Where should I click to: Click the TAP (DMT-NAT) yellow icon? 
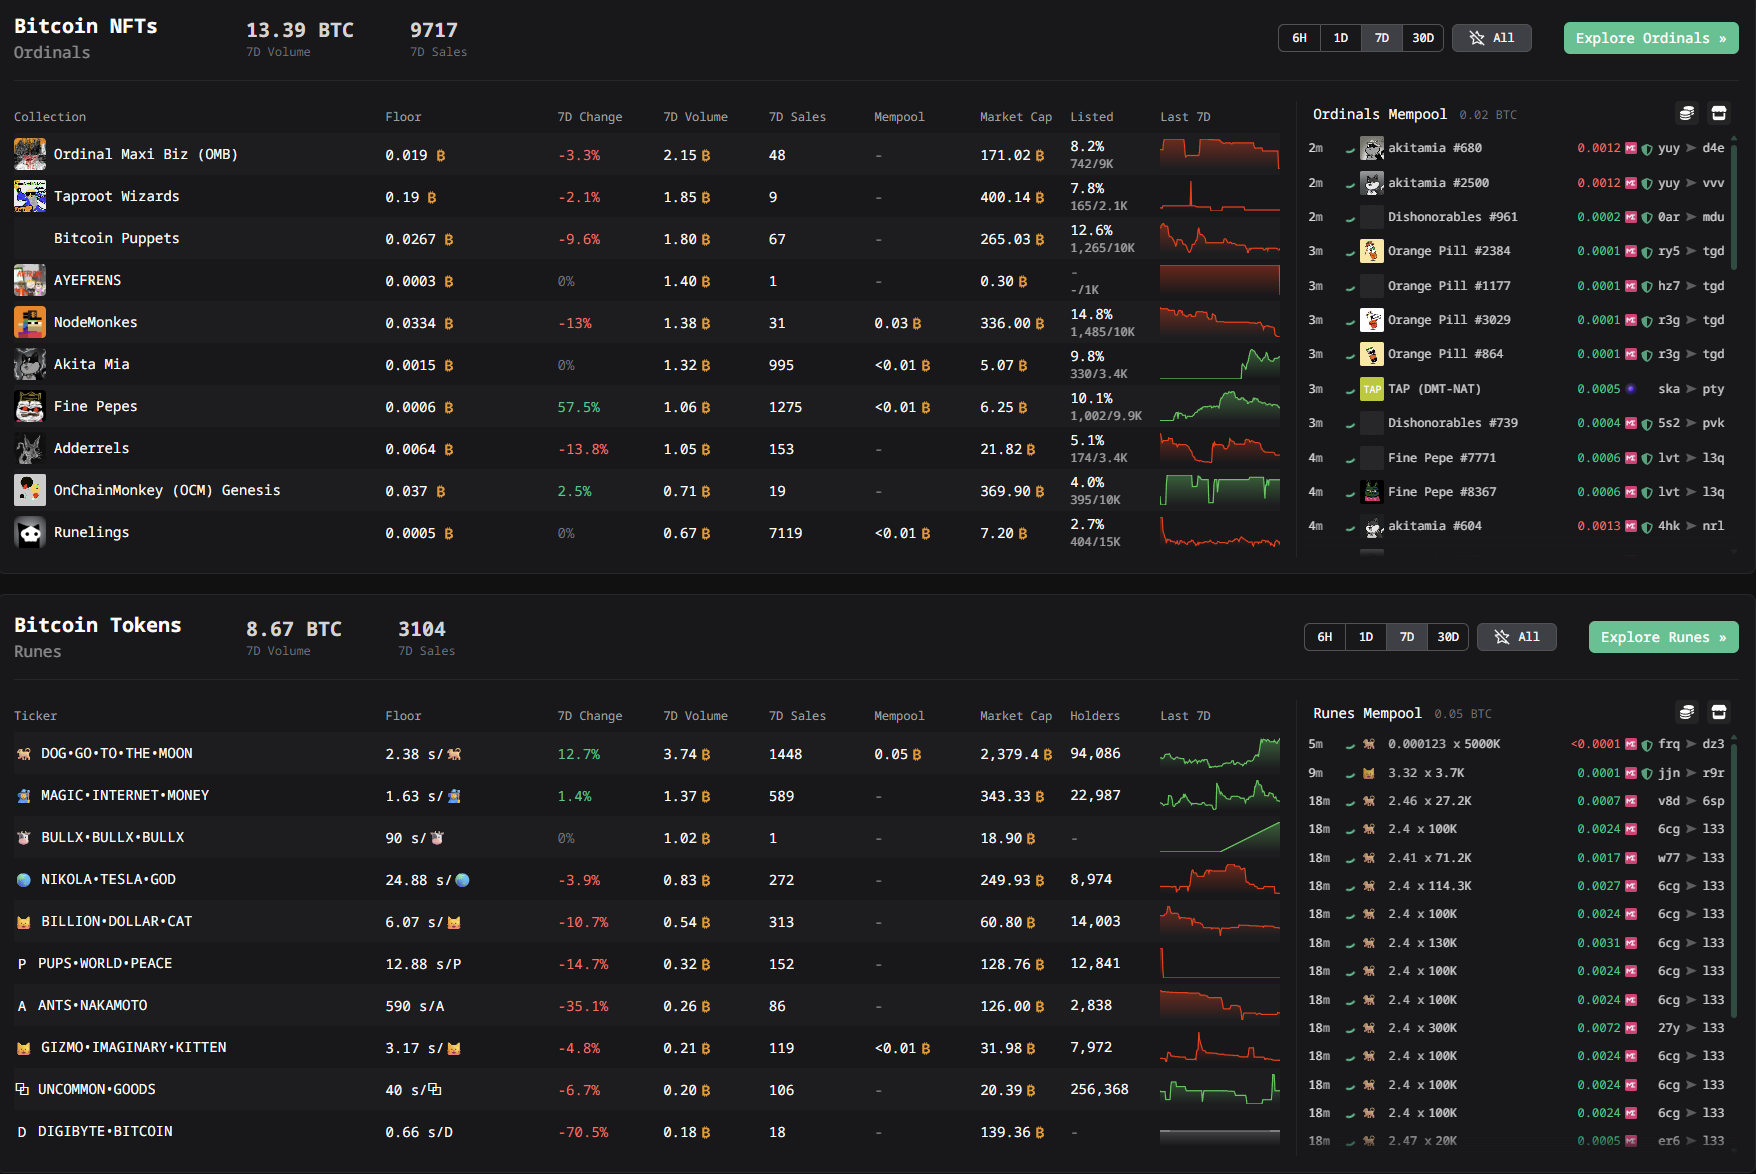(x=1372, y=389)
